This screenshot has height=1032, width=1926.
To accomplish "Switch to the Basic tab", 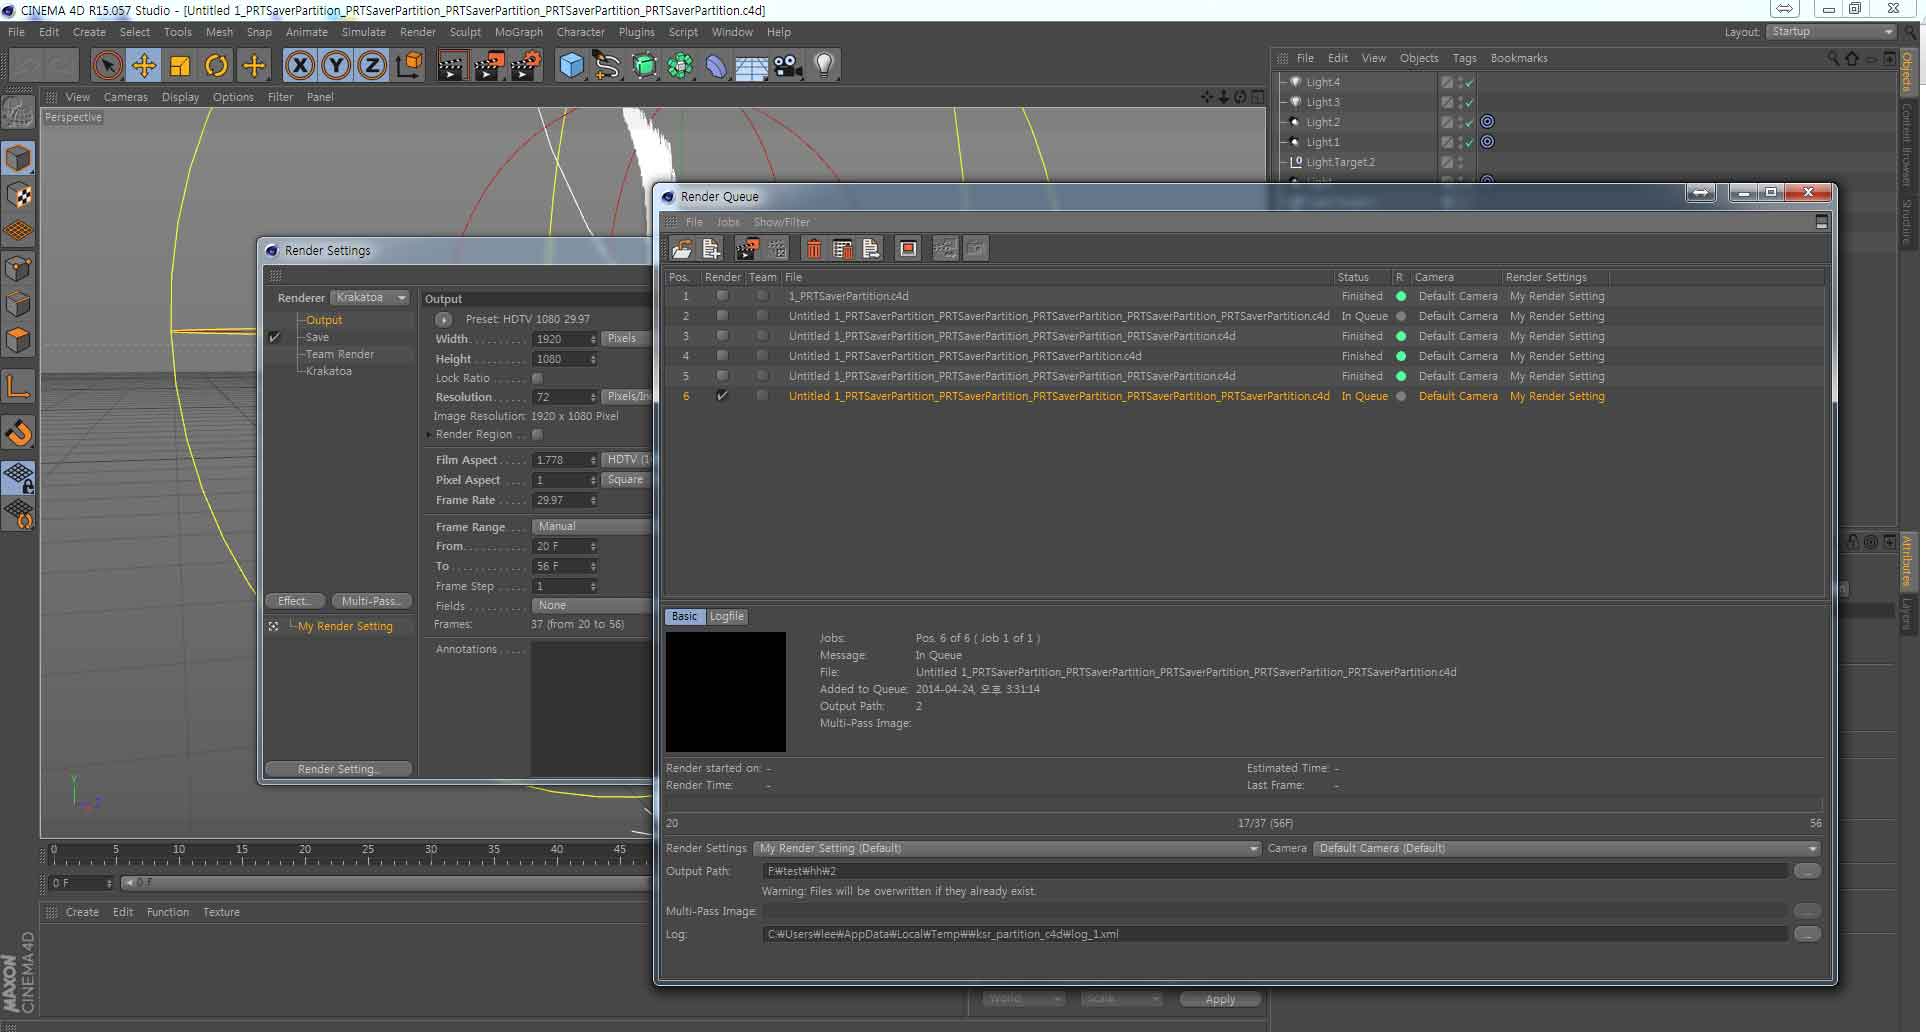I will [x=685, y=616].
